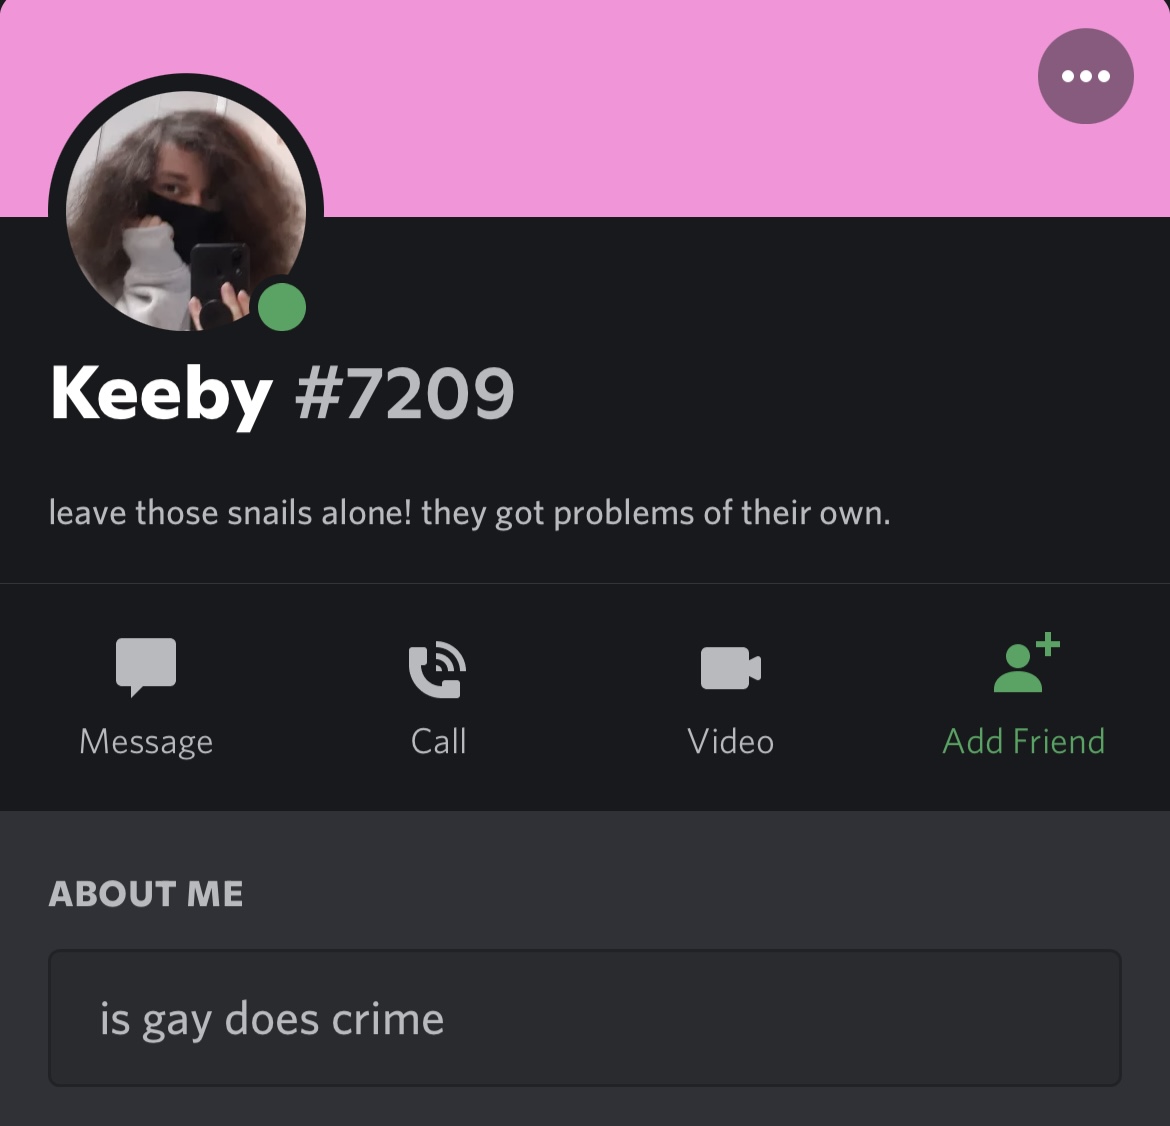Click the Video label

[731, 742]
